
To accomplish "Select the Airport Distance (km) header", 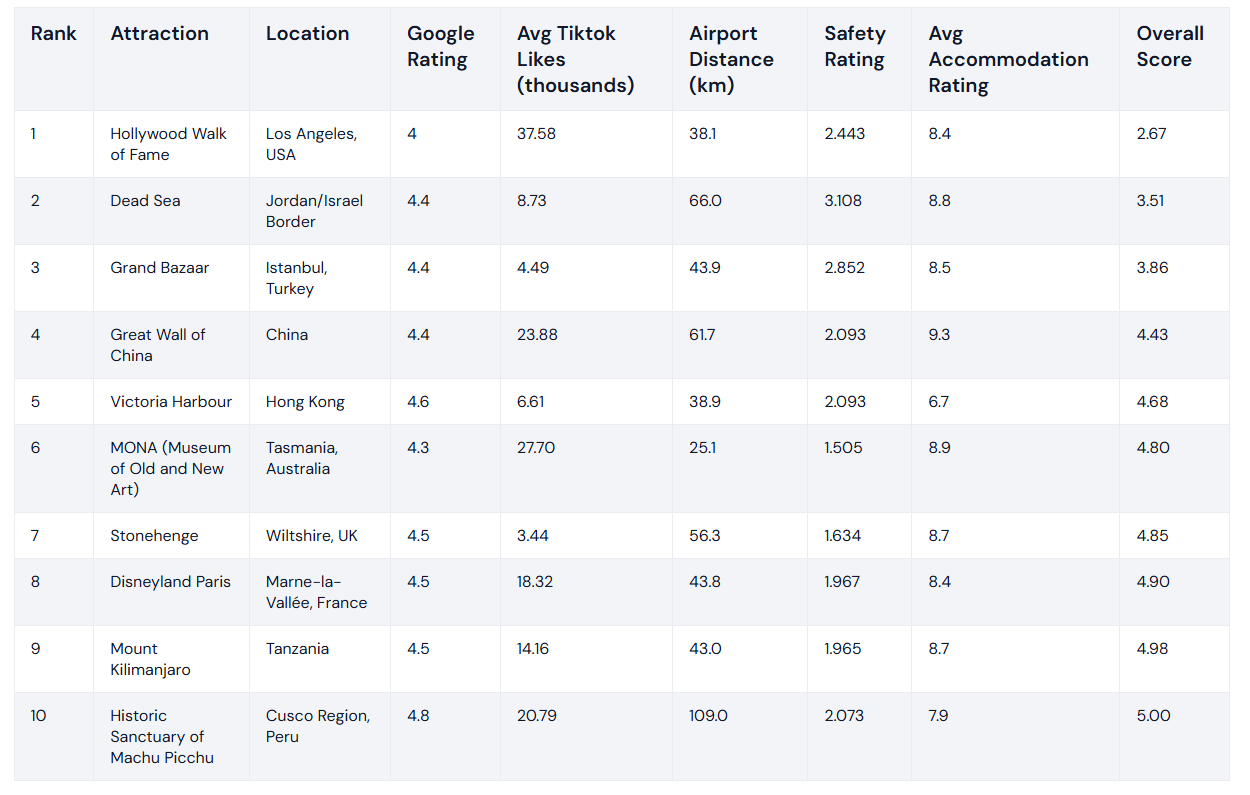I will click(731, 59).
